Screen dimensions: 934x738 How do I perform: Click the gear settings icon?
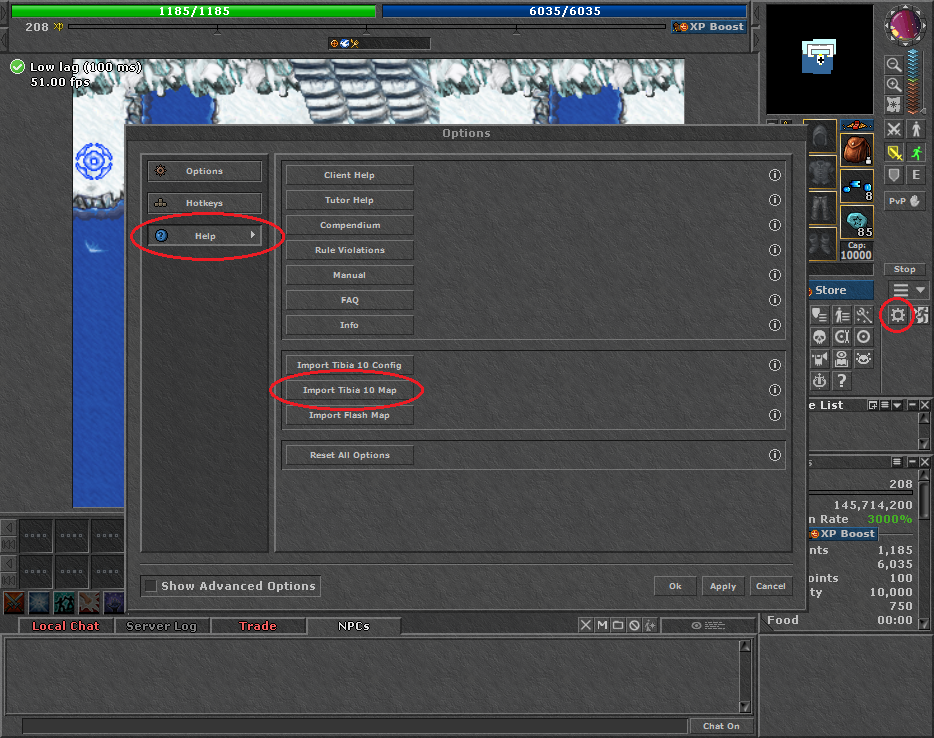[x=897, y=315]
